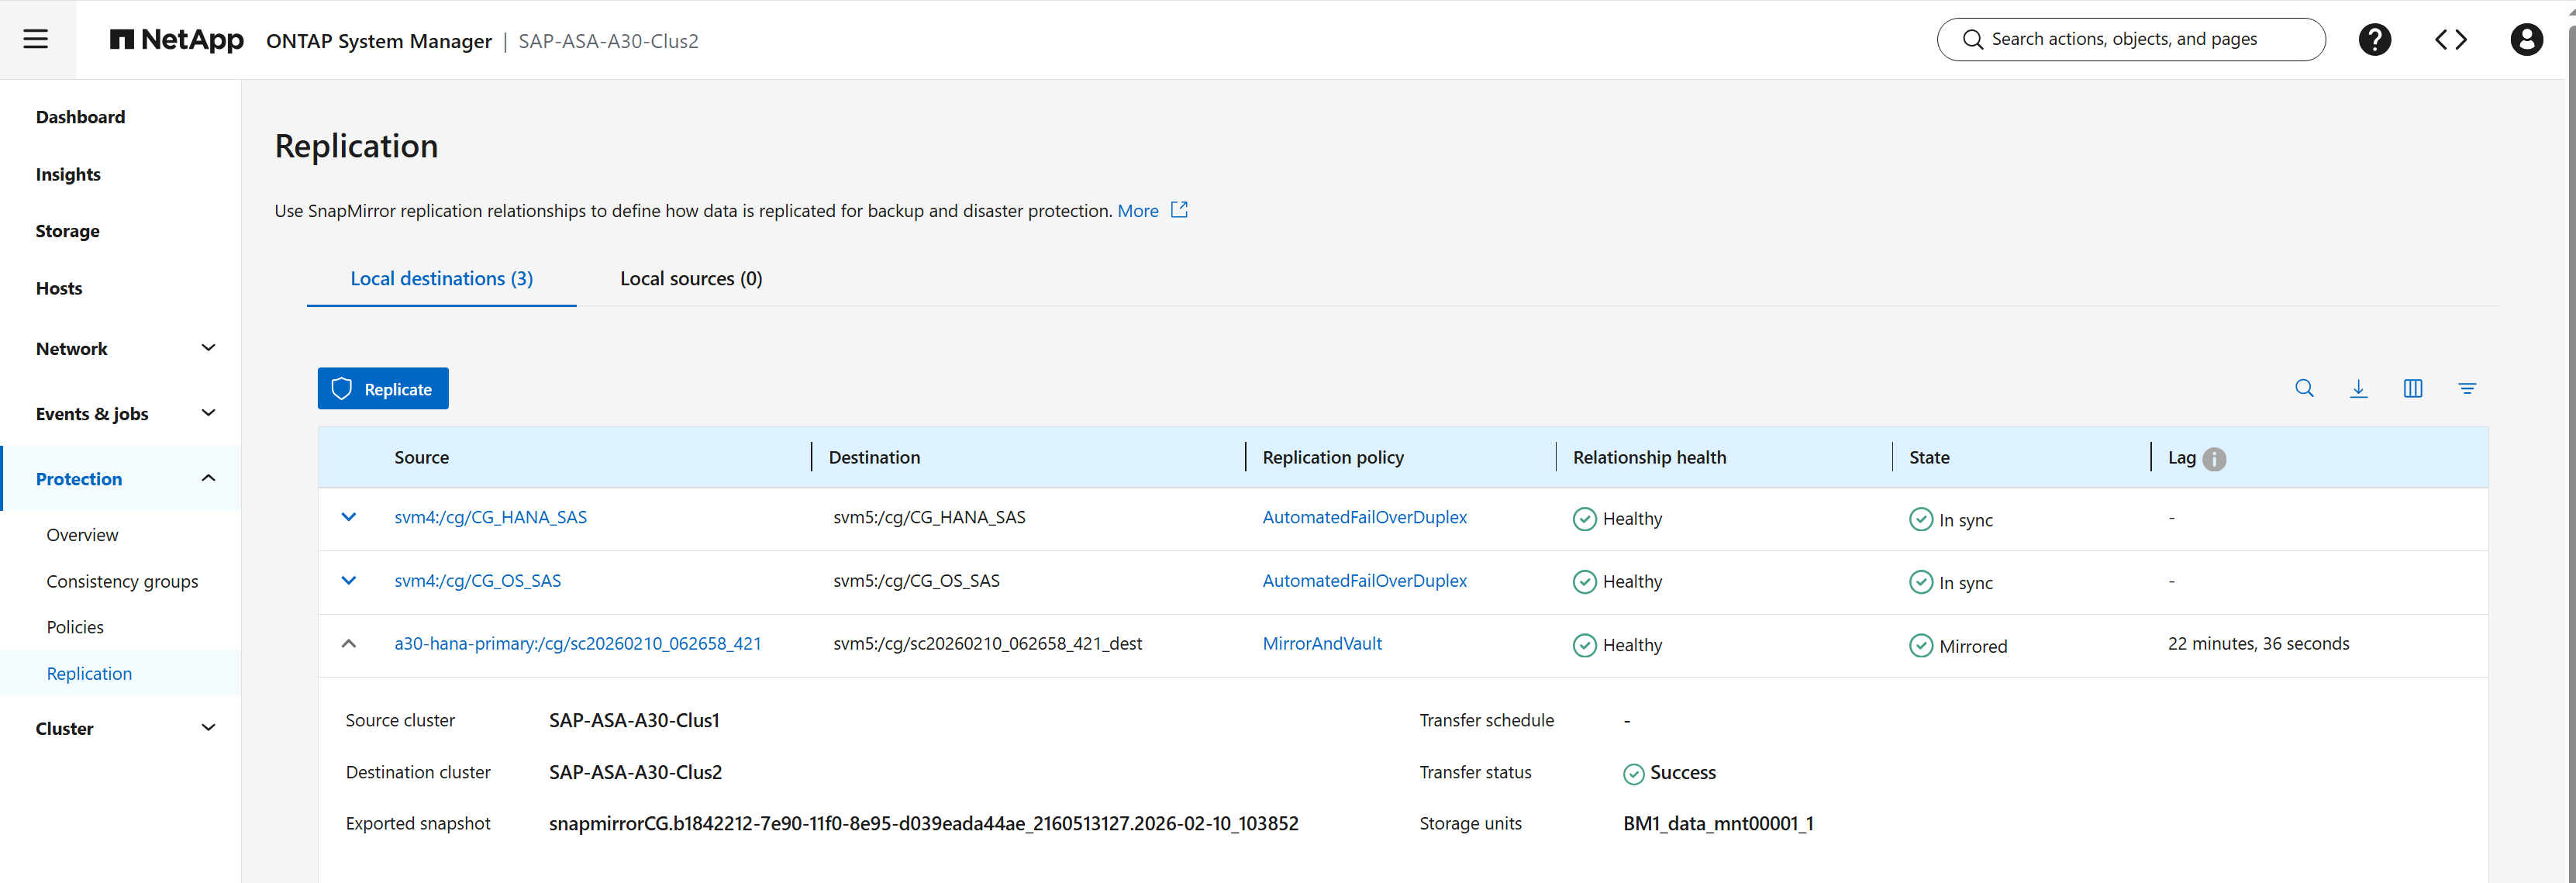This screenshot has width=2576, height=883.
Task: Open the MirrorAndVault policy link
Action: 1322,643
